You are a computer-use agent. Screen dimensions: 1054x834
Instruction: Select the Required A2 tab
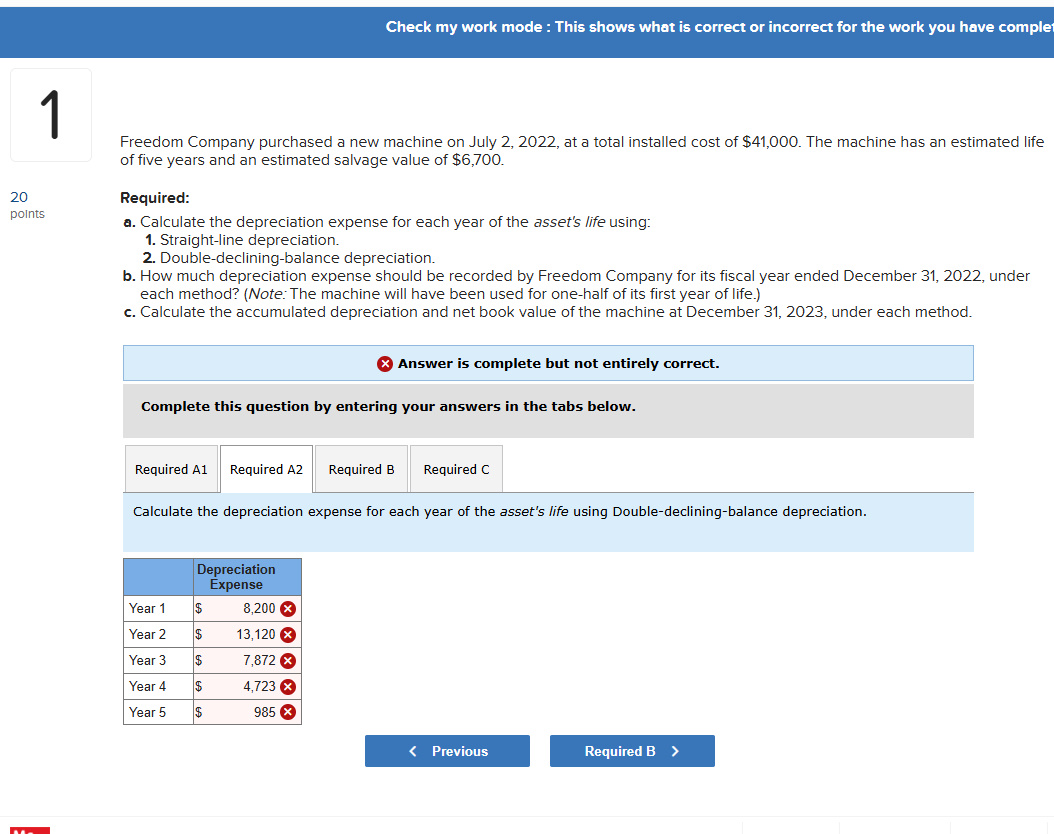pyautogui.click(x=266, y=468)
